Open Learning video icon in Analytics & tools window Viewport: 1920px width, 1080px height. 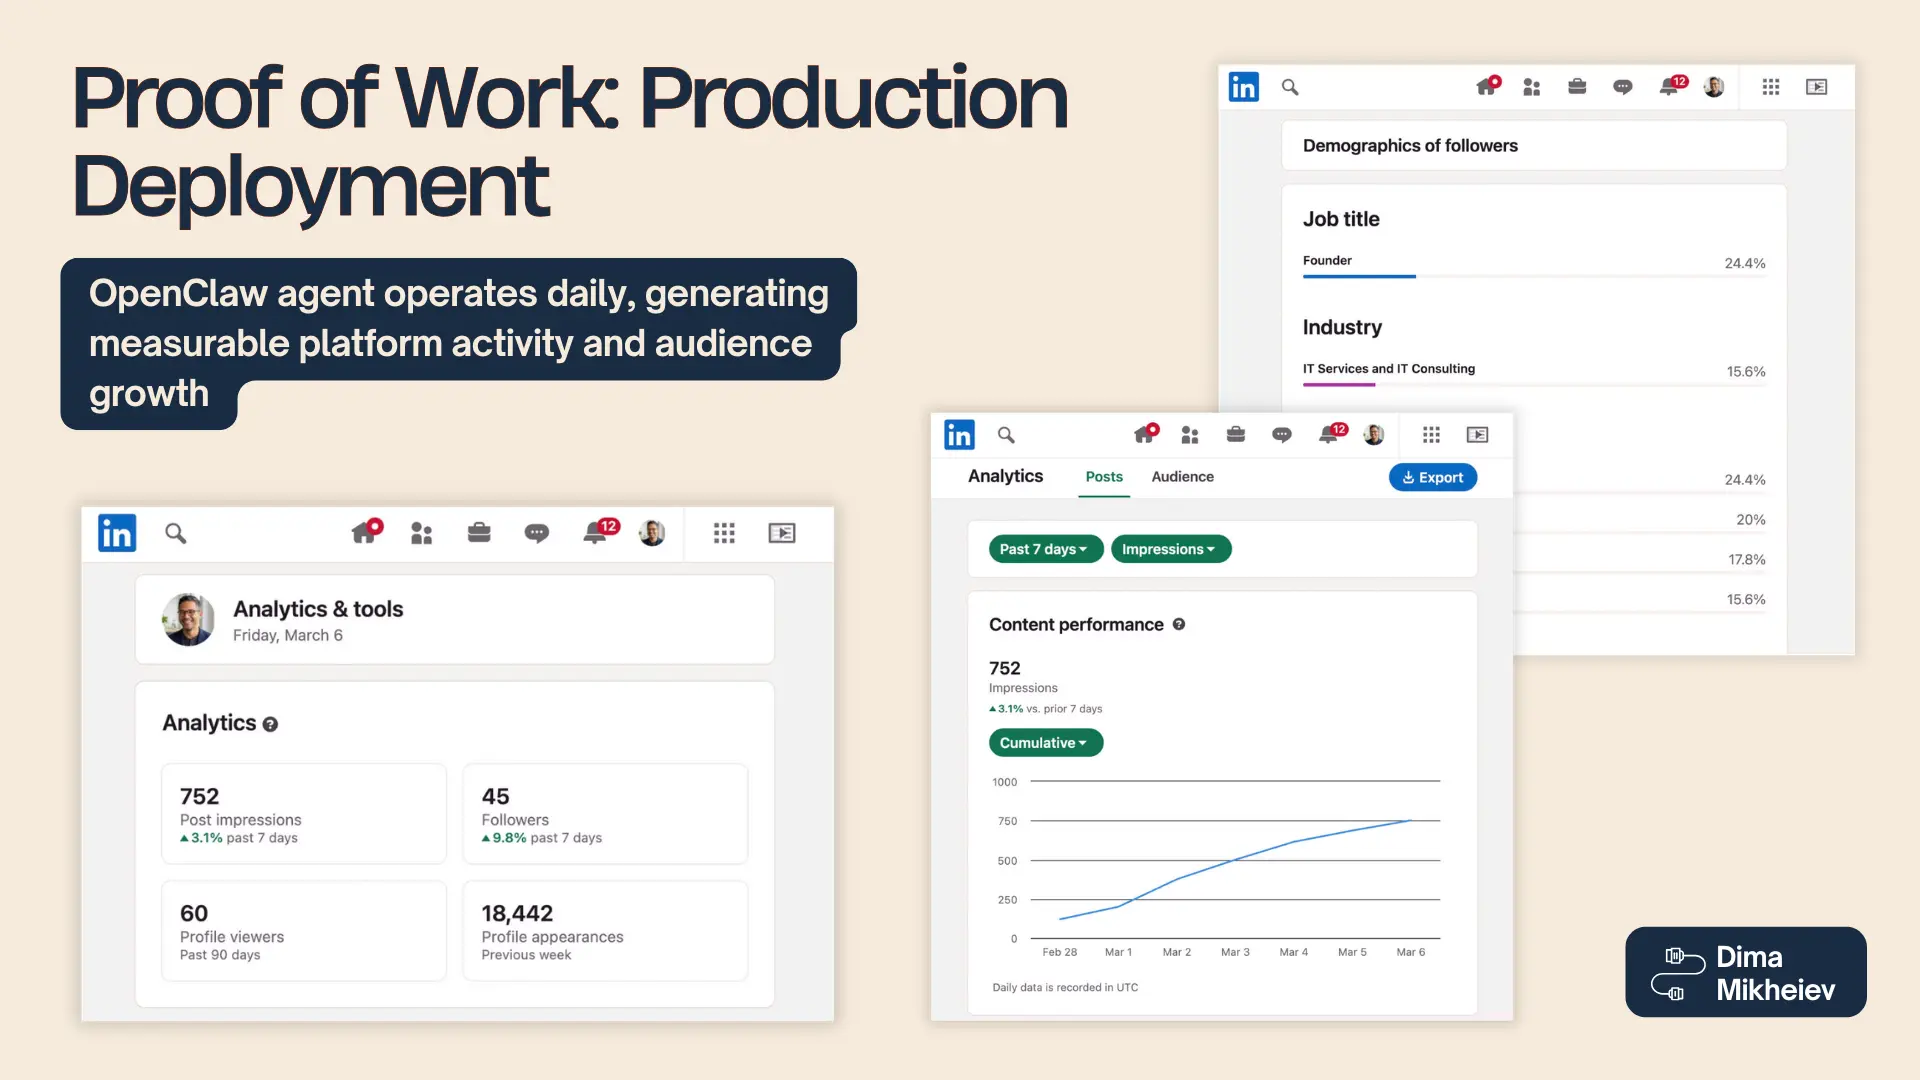click(782, 533)
